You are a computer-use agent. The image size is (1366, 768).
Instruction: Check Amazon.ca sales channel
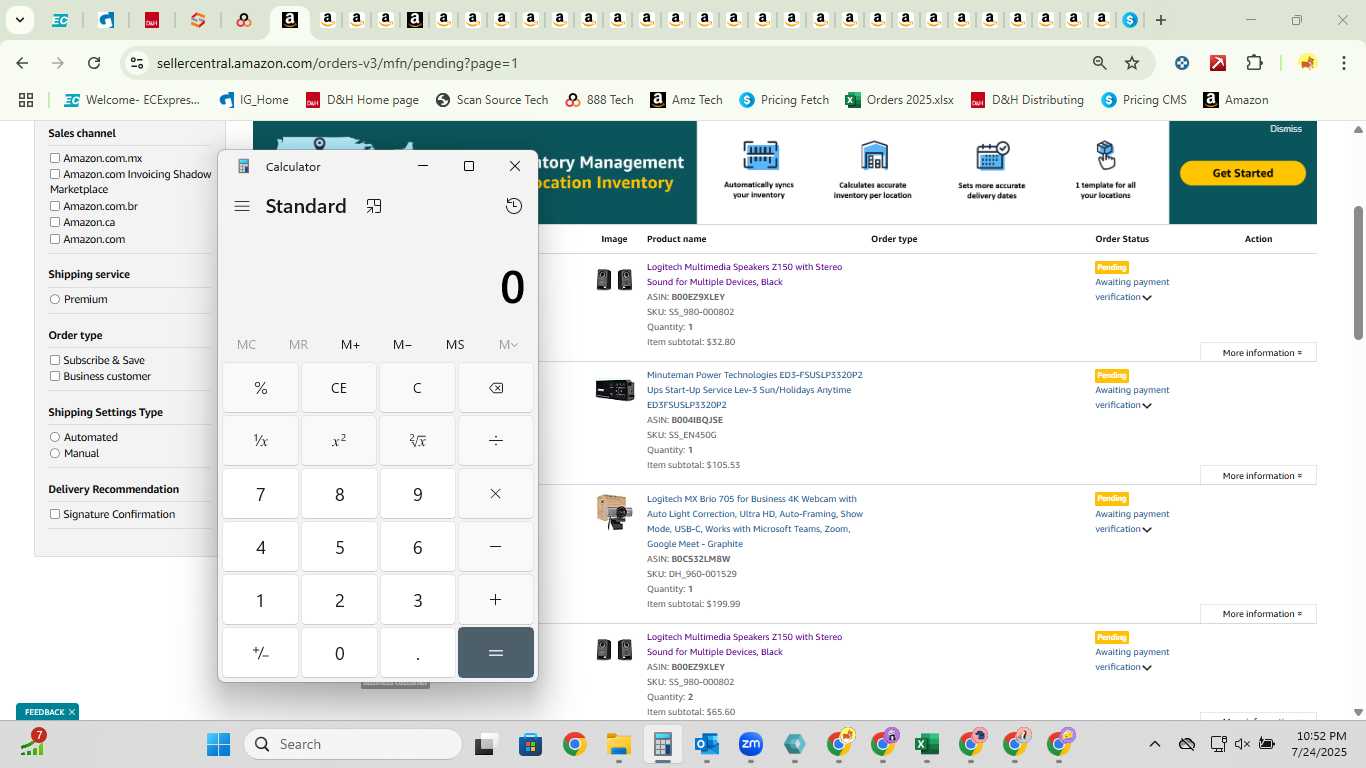click(55, 222)
